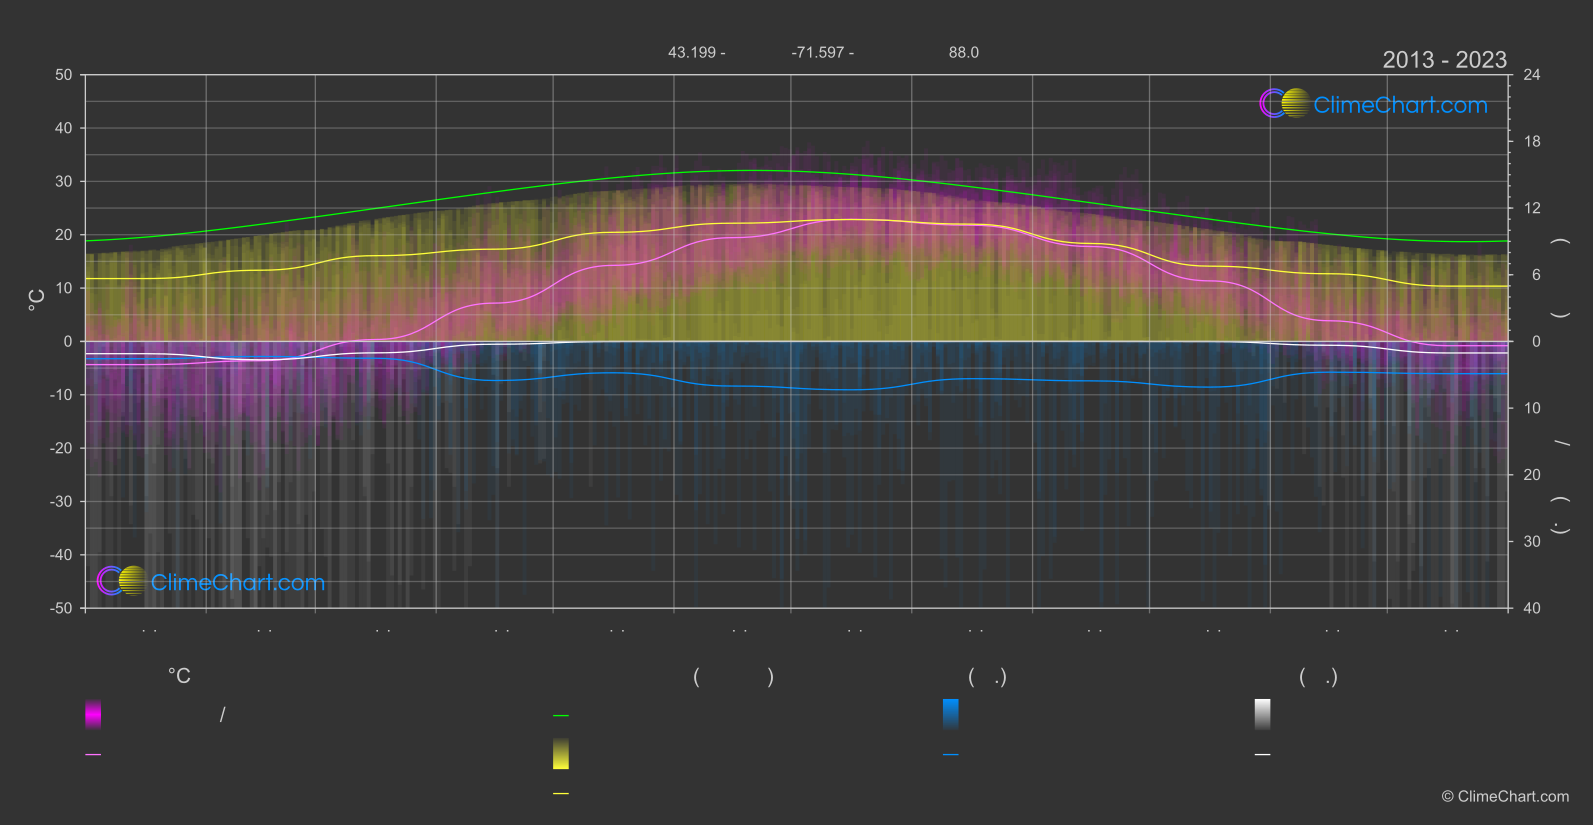The width and height of the screenshot is (1593, 825).
Task: Open the ClimeChart.com link top right
Action: 1400,105
